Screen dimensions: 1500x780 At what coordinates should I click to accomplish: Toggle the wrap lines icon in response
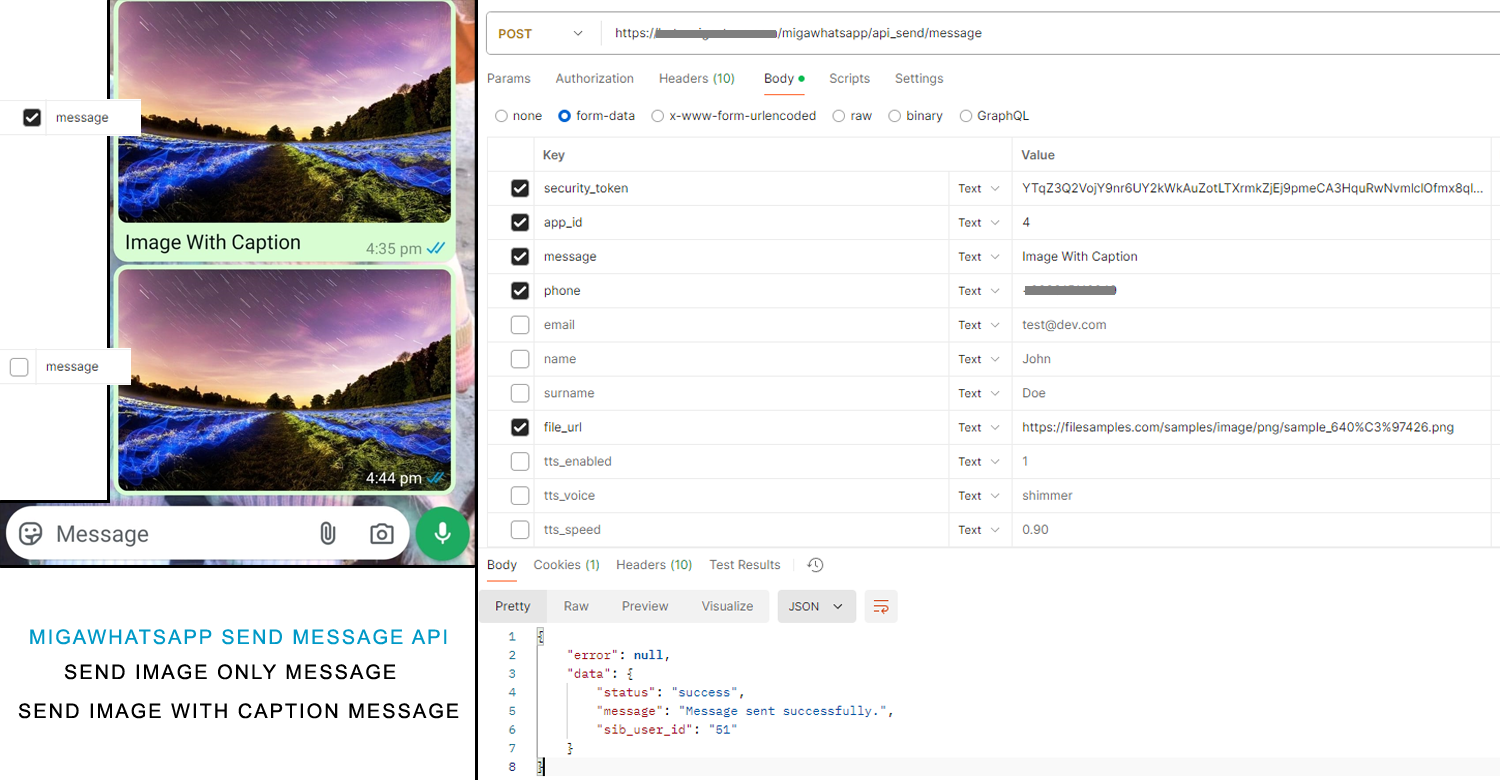(x=881, y=606)
